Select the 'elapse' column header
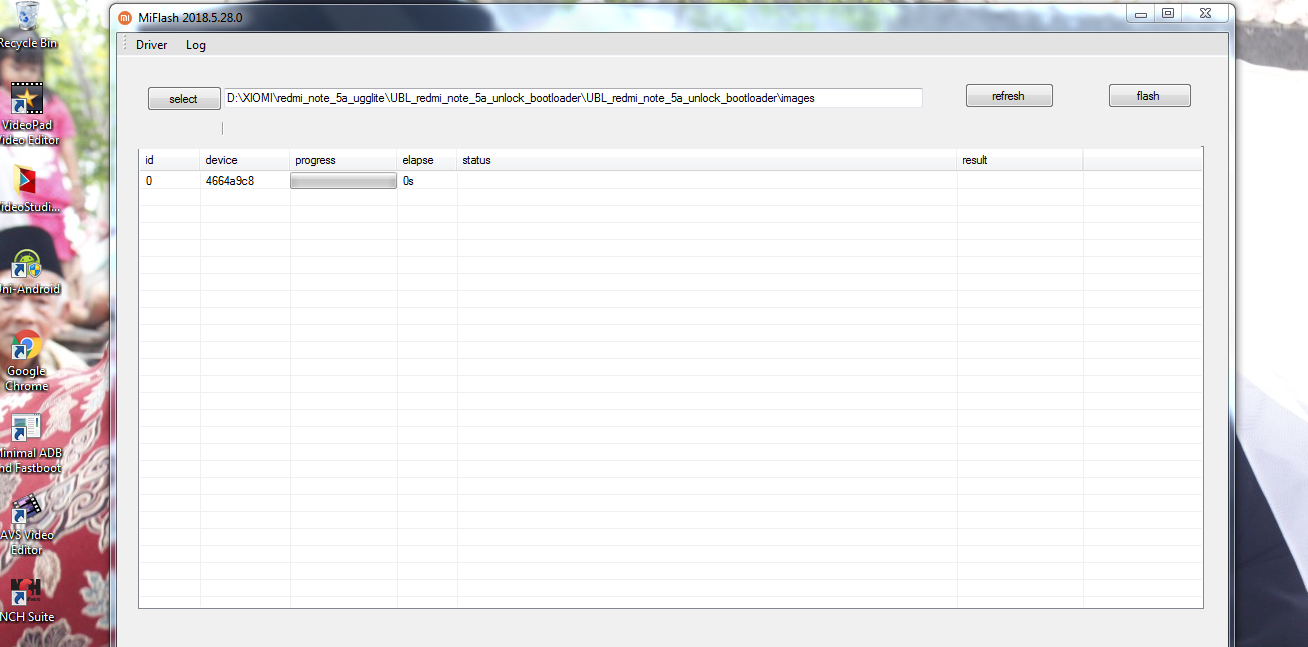This screenshot has width=1308, height=647. point(427,160)
